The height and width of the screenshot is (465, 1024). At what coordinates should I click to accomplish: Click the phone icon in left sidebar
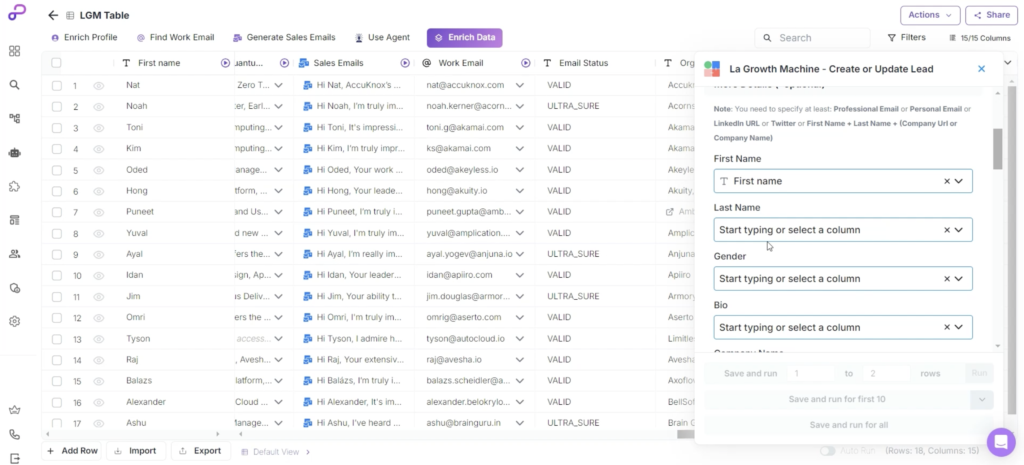[x=15, y=435]
